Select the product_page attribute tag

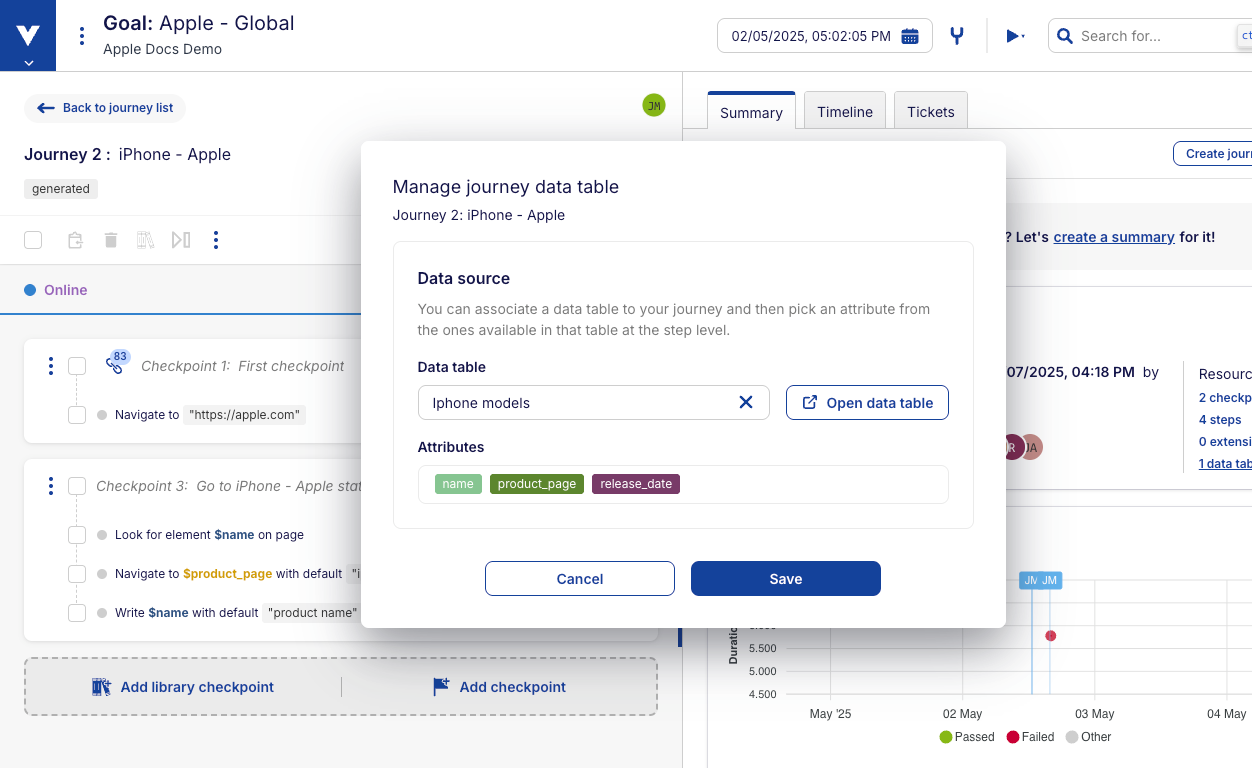point(537,484)
